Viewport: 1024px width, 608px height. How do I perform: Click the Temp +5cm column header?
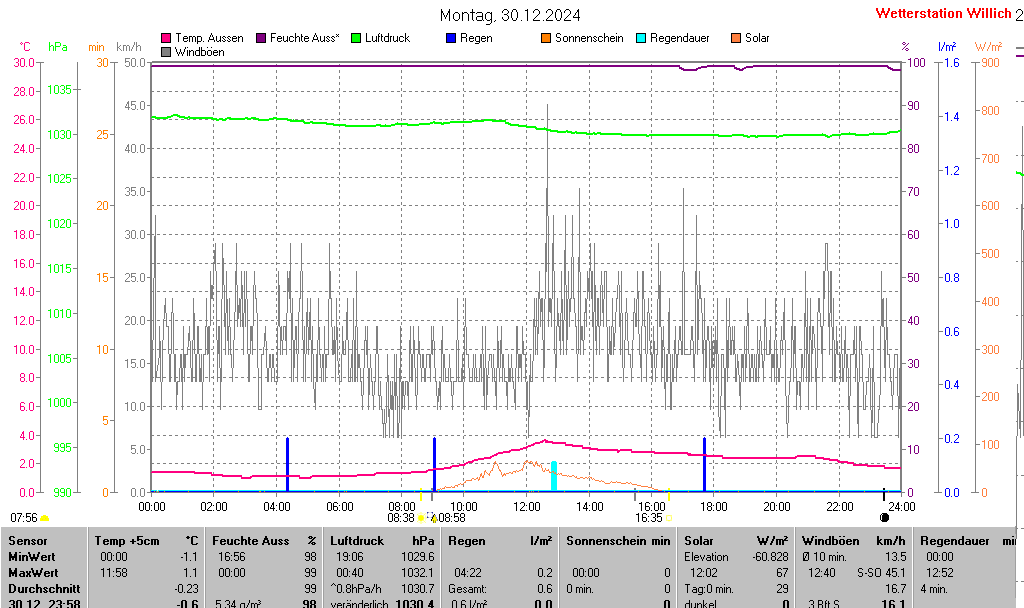tap(127, 541)
